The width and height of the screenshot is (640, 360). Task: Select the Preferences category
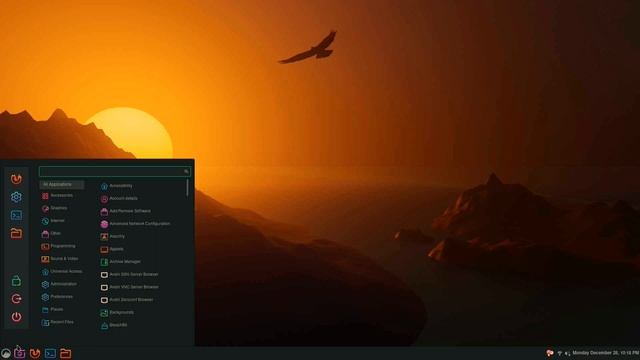click(57, 297)
